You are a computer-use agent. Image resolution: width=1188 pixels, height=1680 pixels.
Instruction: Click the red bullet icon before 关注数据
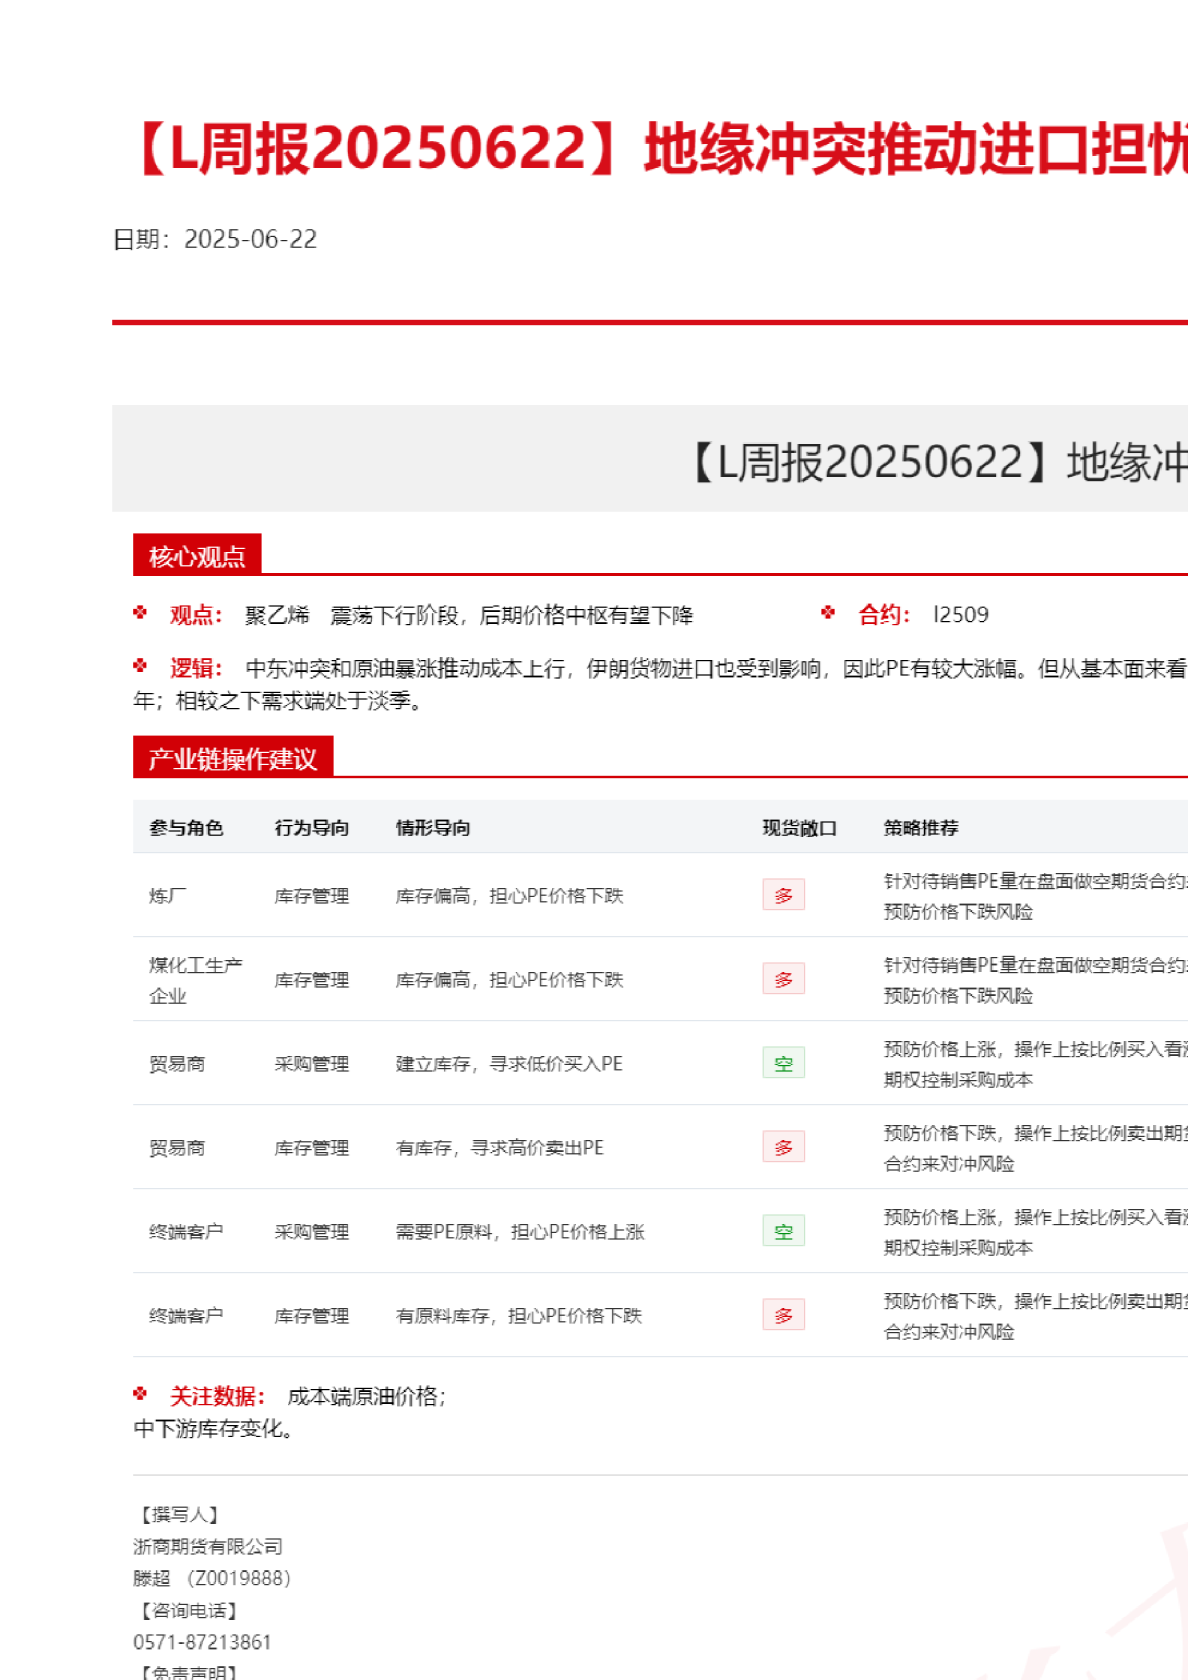click(x=140, y=1394)
